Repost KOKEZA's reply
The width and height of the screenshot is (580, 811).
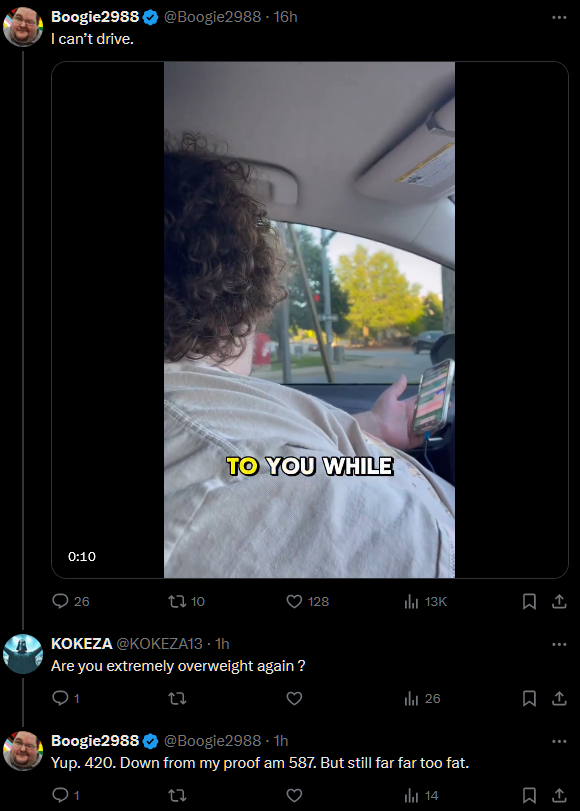[x=177, y=698]
